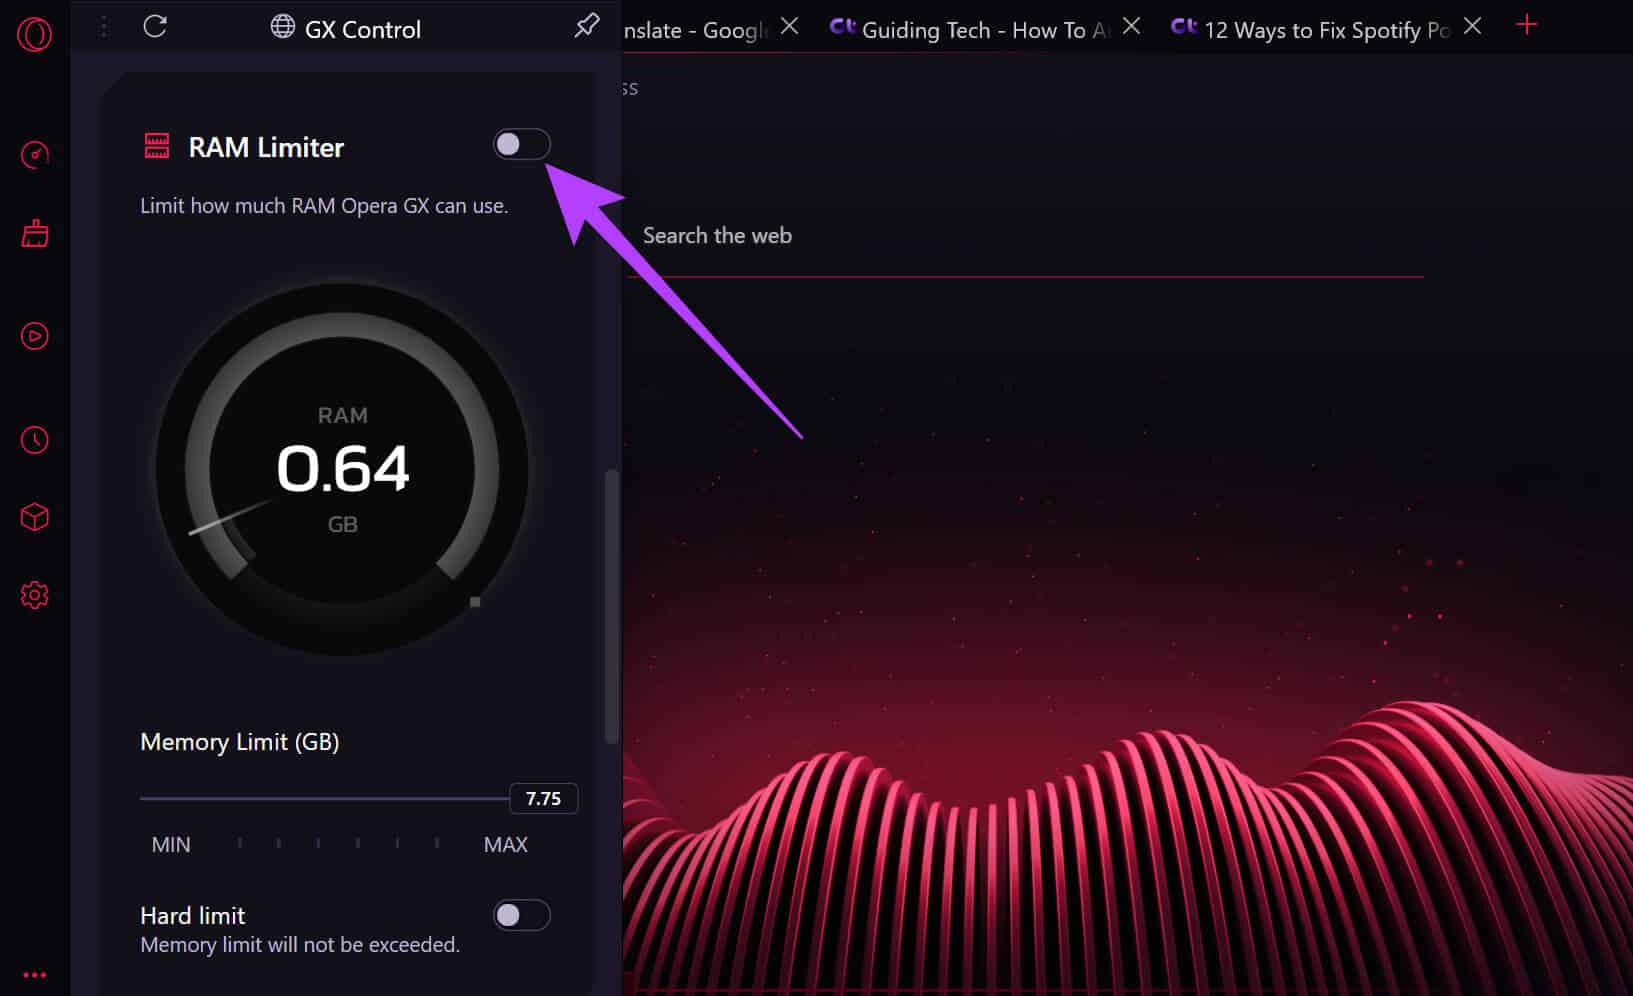Viewport: 1633px width, 996px height.
Task: Reload the GX Control panel
Action: coord(155,27)
